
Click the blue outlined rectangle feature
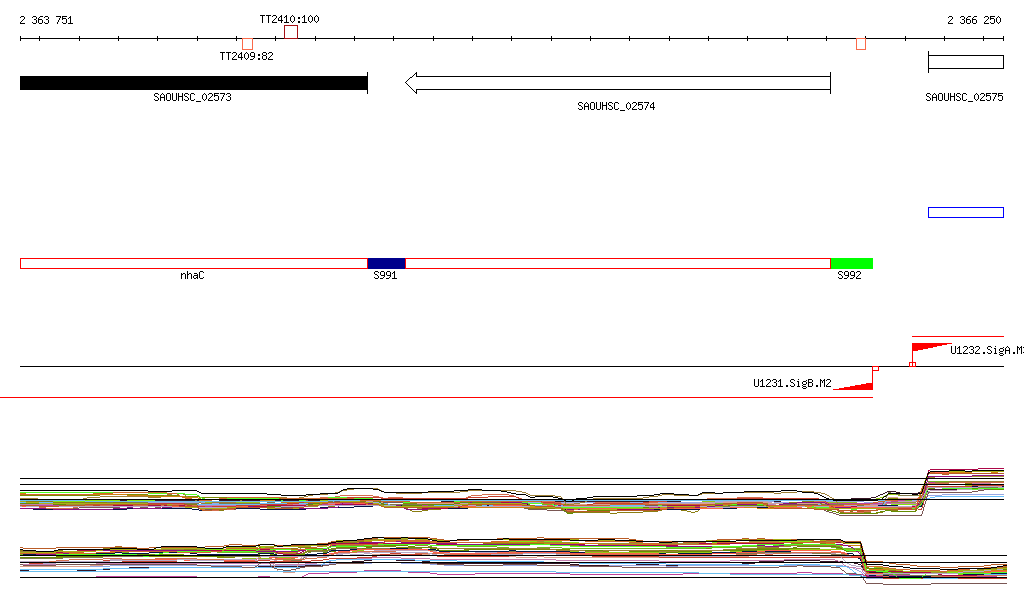click(x=966, y=212)
